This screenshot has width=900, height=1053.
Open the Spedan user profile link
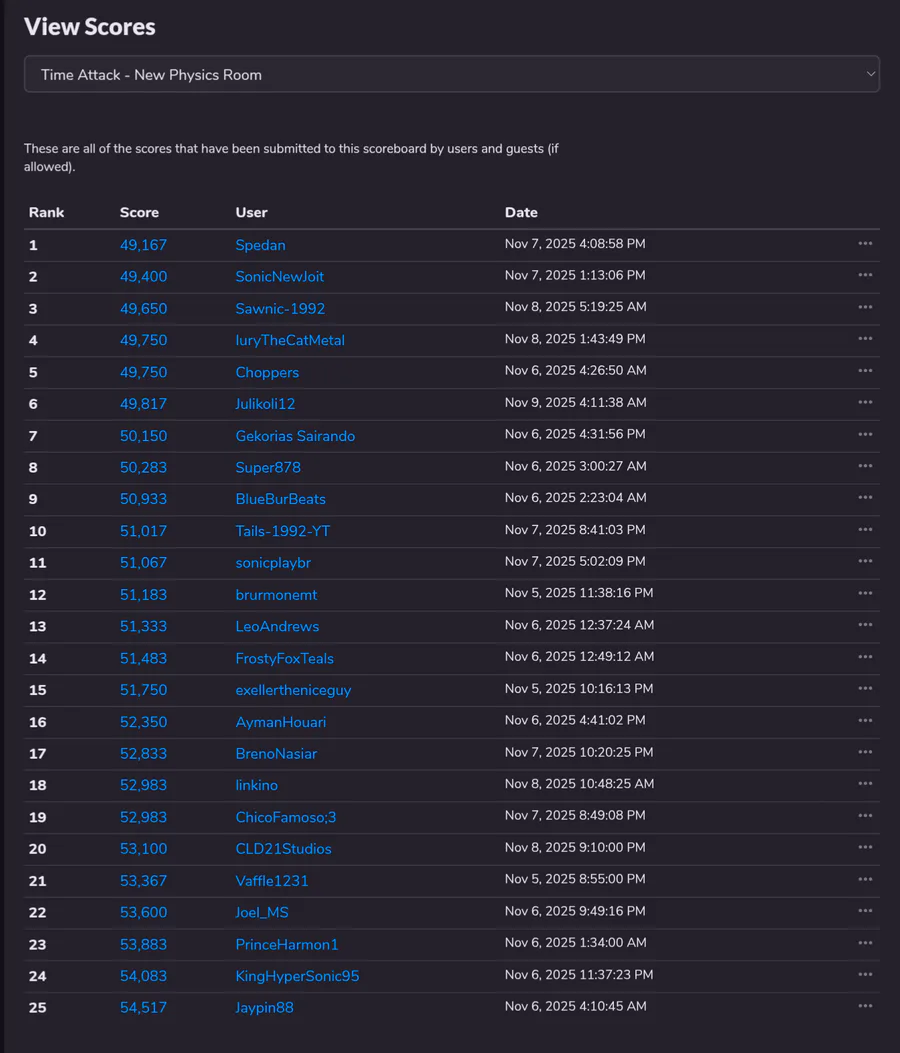(x=260, y=245)
